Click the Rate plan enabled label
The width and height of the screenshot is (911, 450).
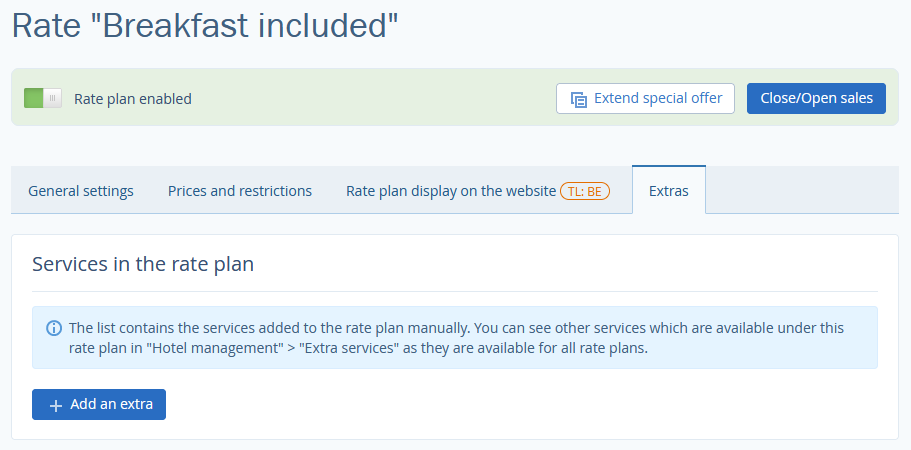click(x=132, y=99)
